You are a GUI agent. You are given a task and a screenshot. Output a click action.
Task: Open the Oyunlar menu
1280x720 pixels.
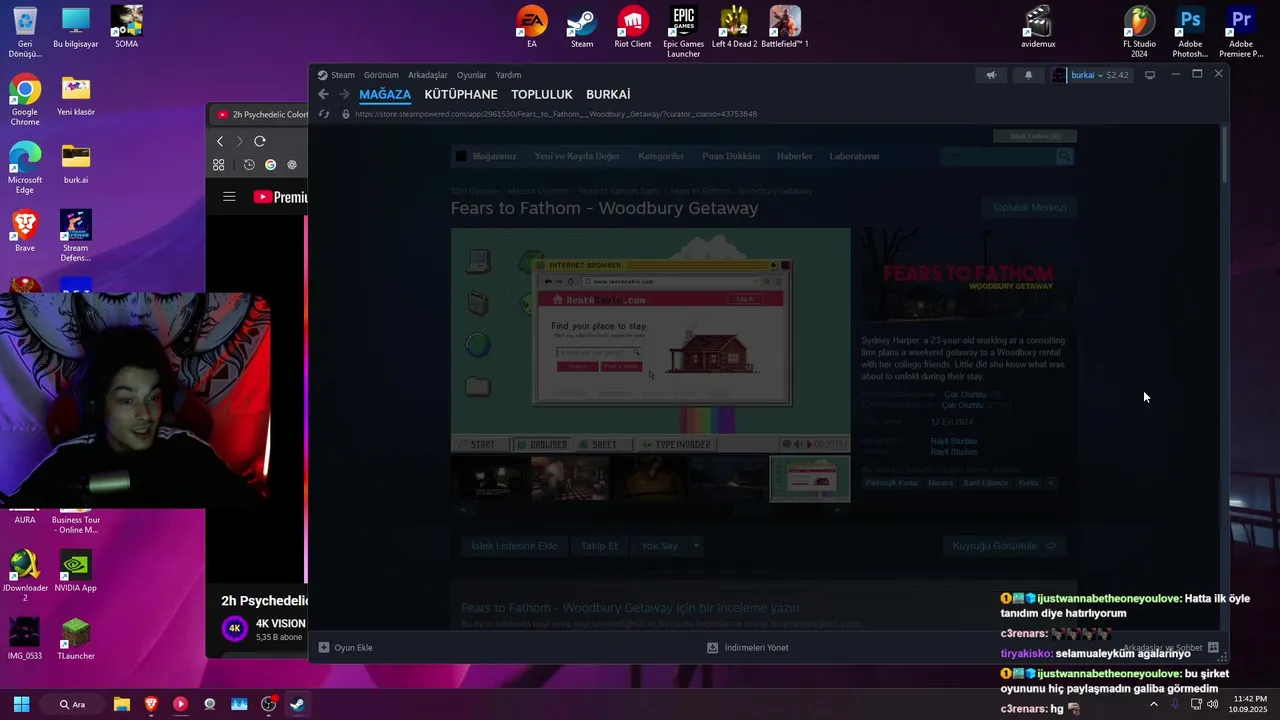[472, 75]
